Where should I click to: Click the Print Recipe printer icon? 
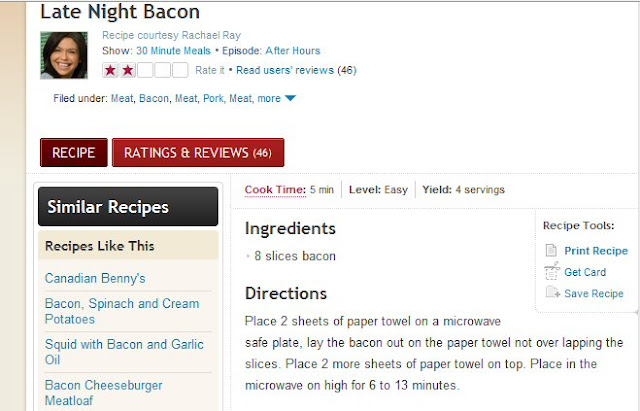(x=551, y=251)
